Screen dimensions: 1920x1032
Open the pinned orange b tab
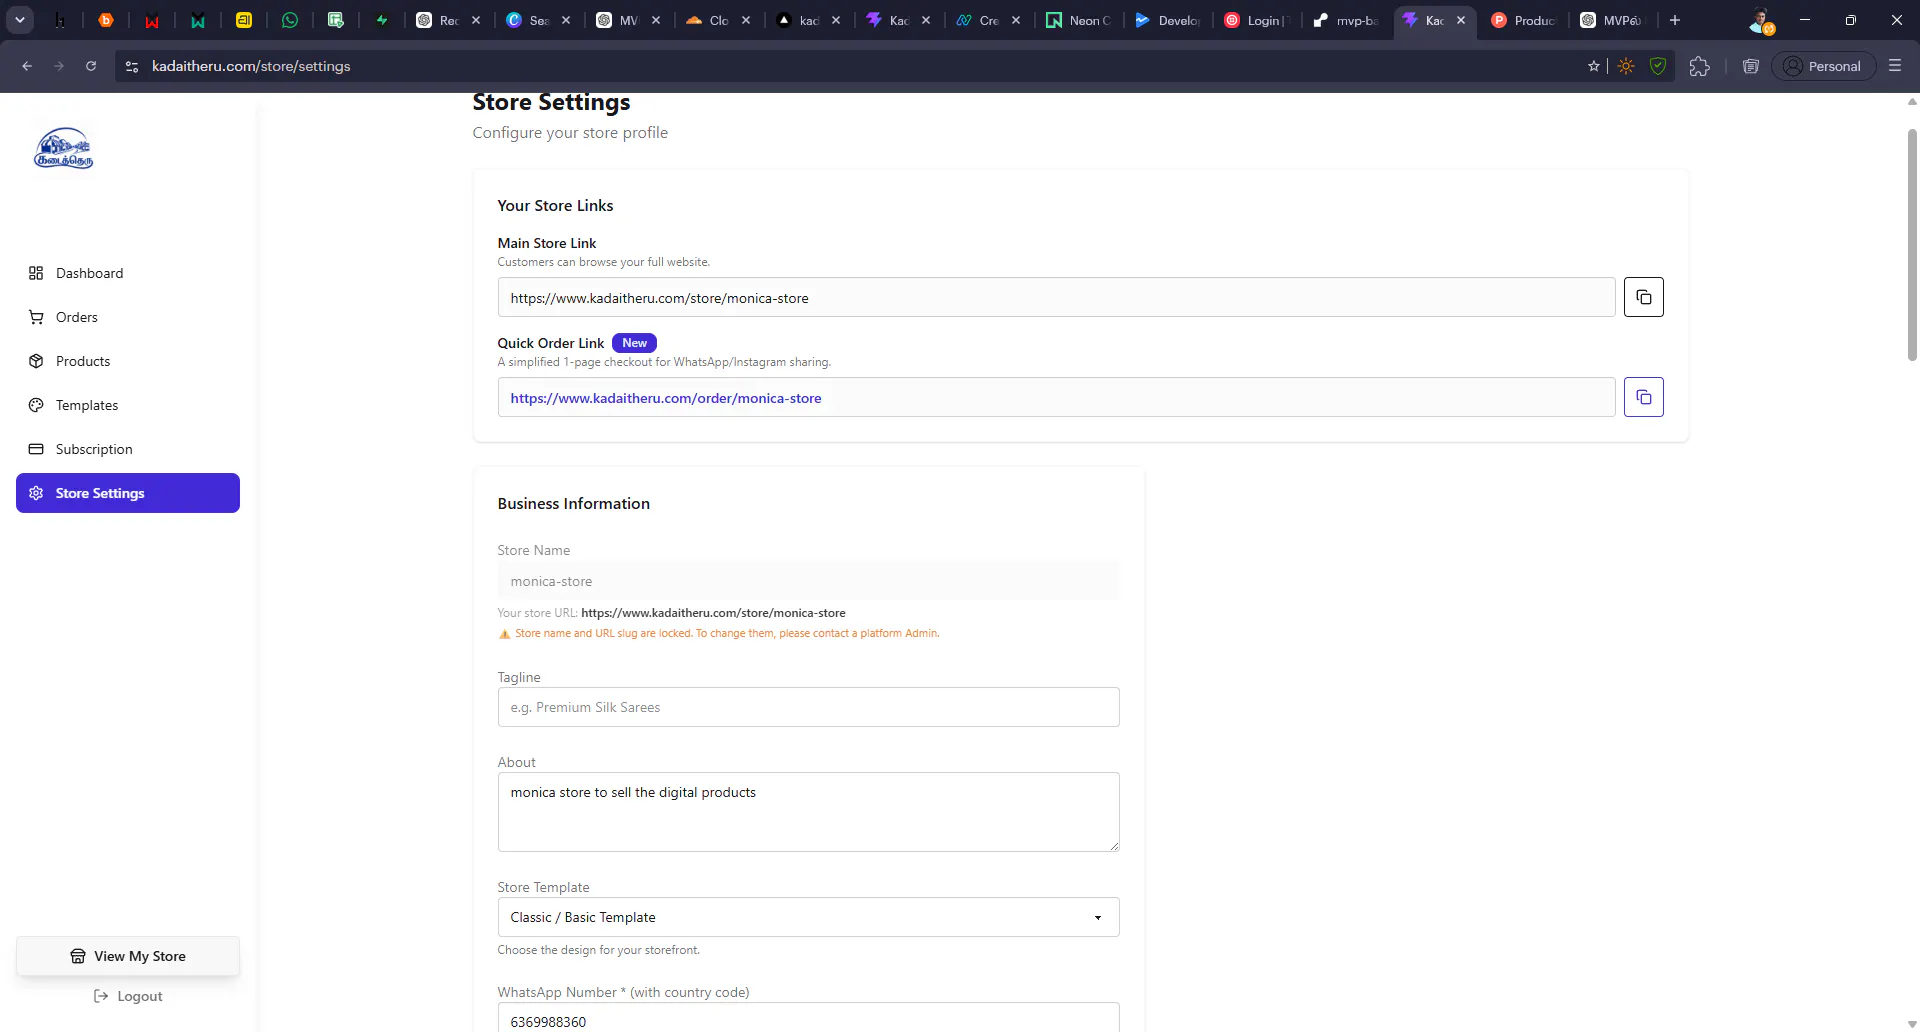(106, 20)
